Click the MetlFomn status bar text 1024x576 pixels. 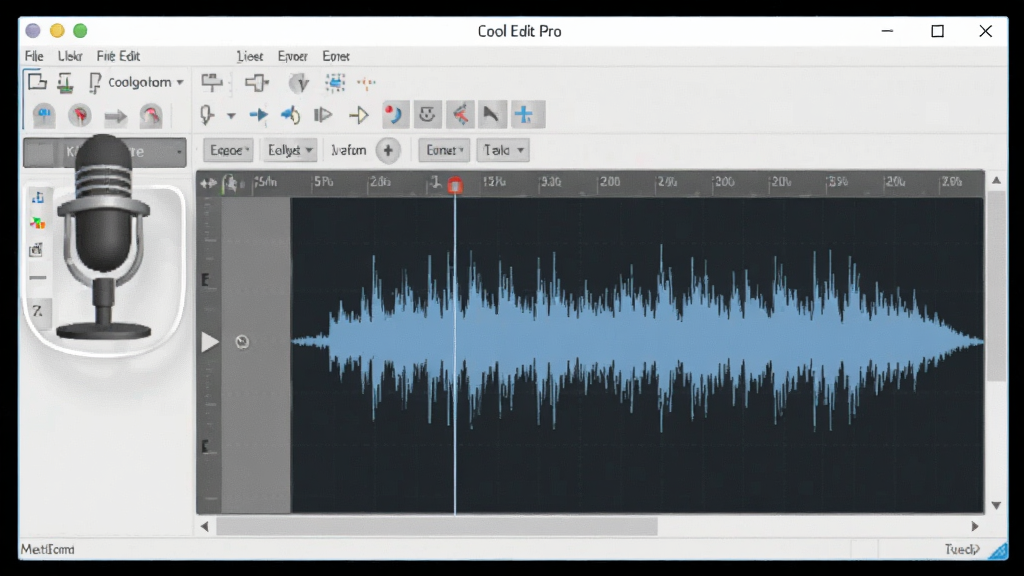(x=48, y=549)
